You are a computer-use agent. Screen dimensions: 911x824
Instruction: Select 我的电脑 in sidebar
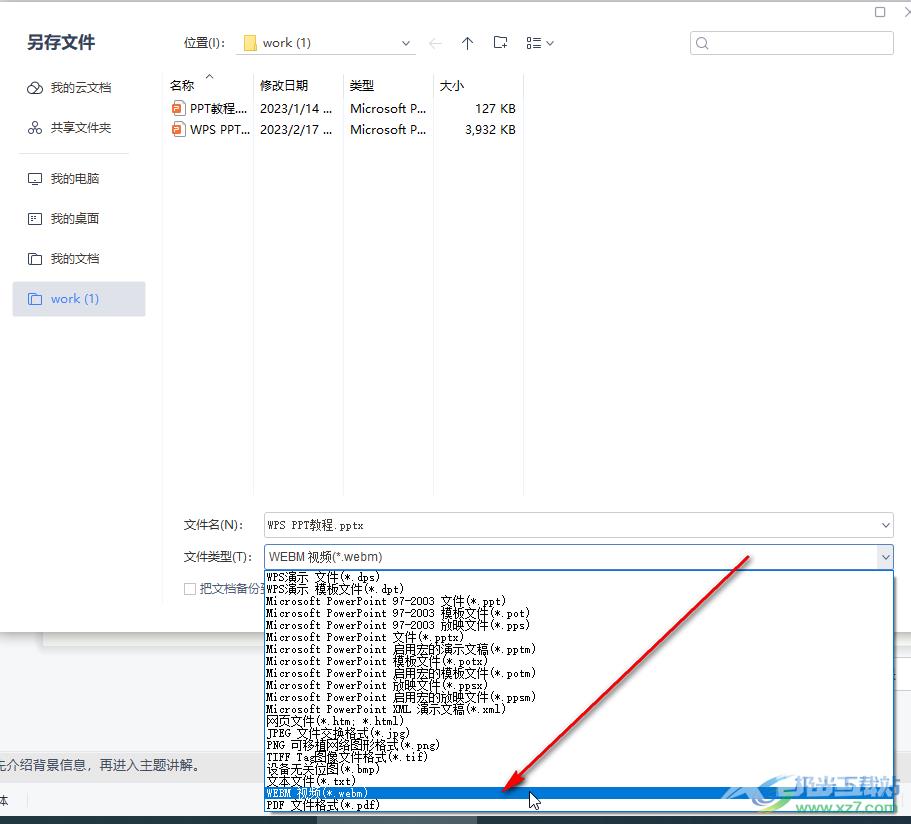tap(63, 178)
